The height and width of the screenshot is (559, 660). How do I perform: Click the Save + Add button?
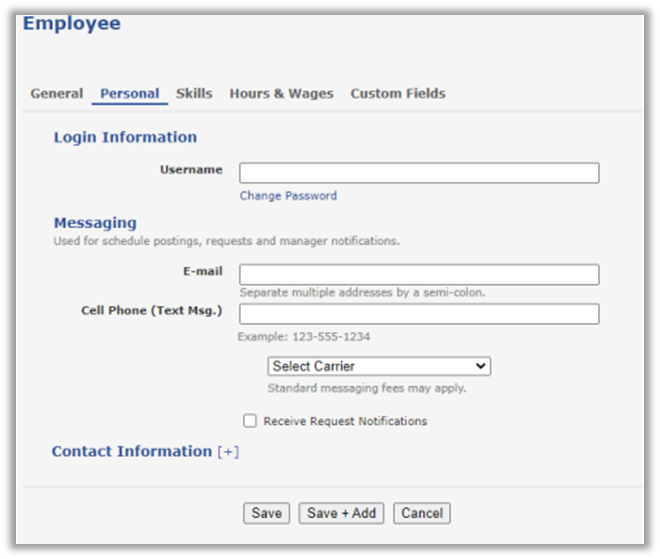[x=341, y=513]
